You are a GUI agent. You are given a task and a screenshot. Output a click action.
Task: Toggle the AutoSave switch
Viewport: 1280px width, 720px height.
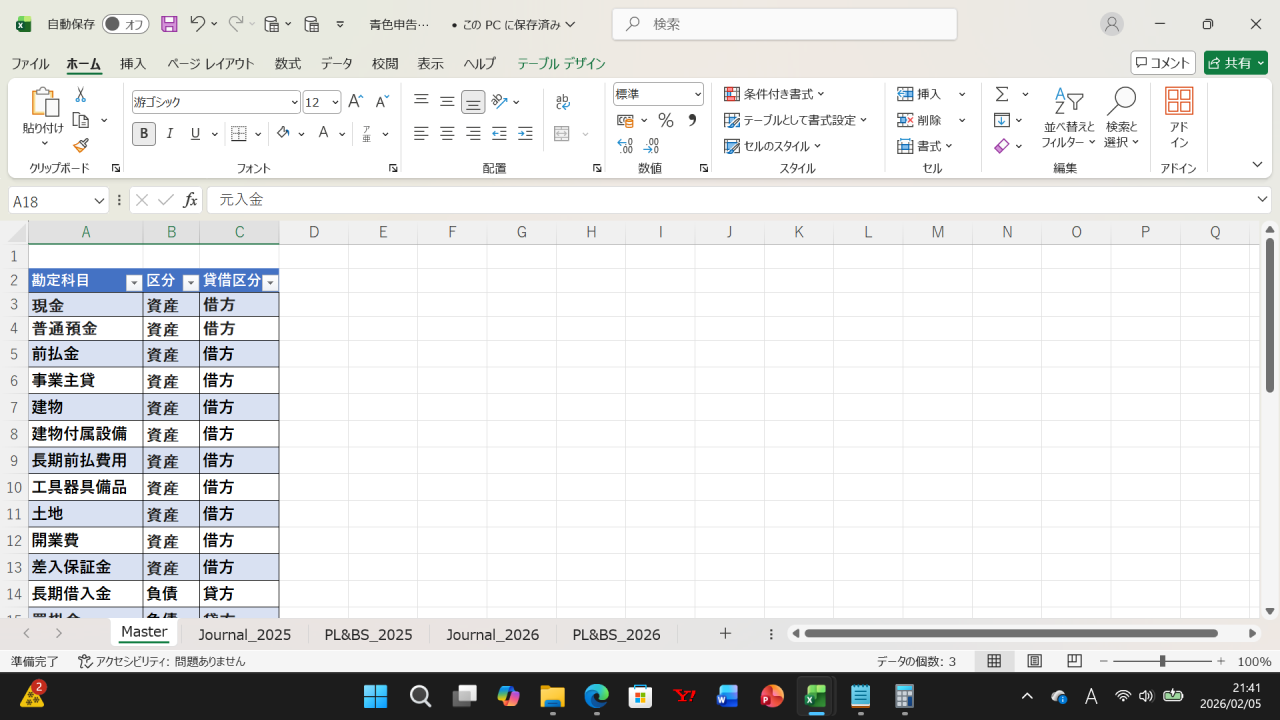point(124,24)
